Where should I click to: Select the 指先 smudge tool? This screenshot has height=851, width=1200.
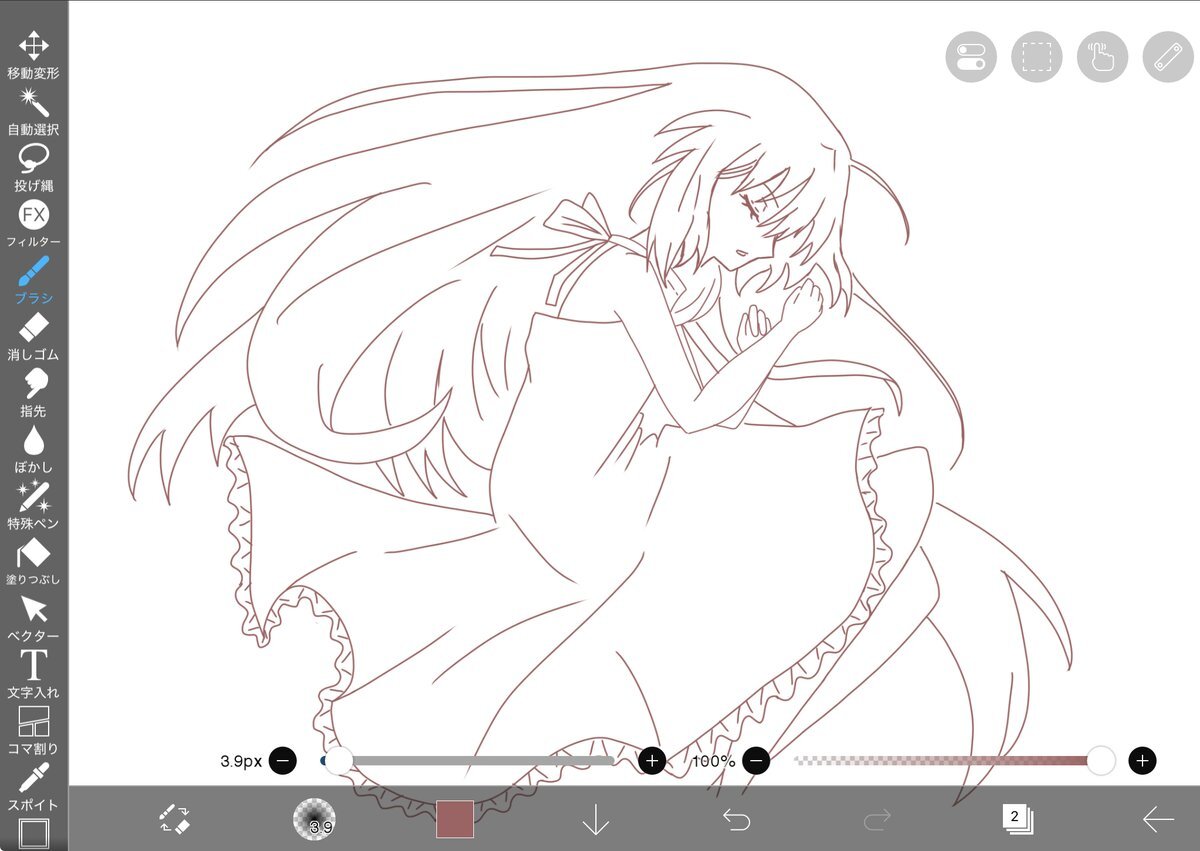click(34, 393)
